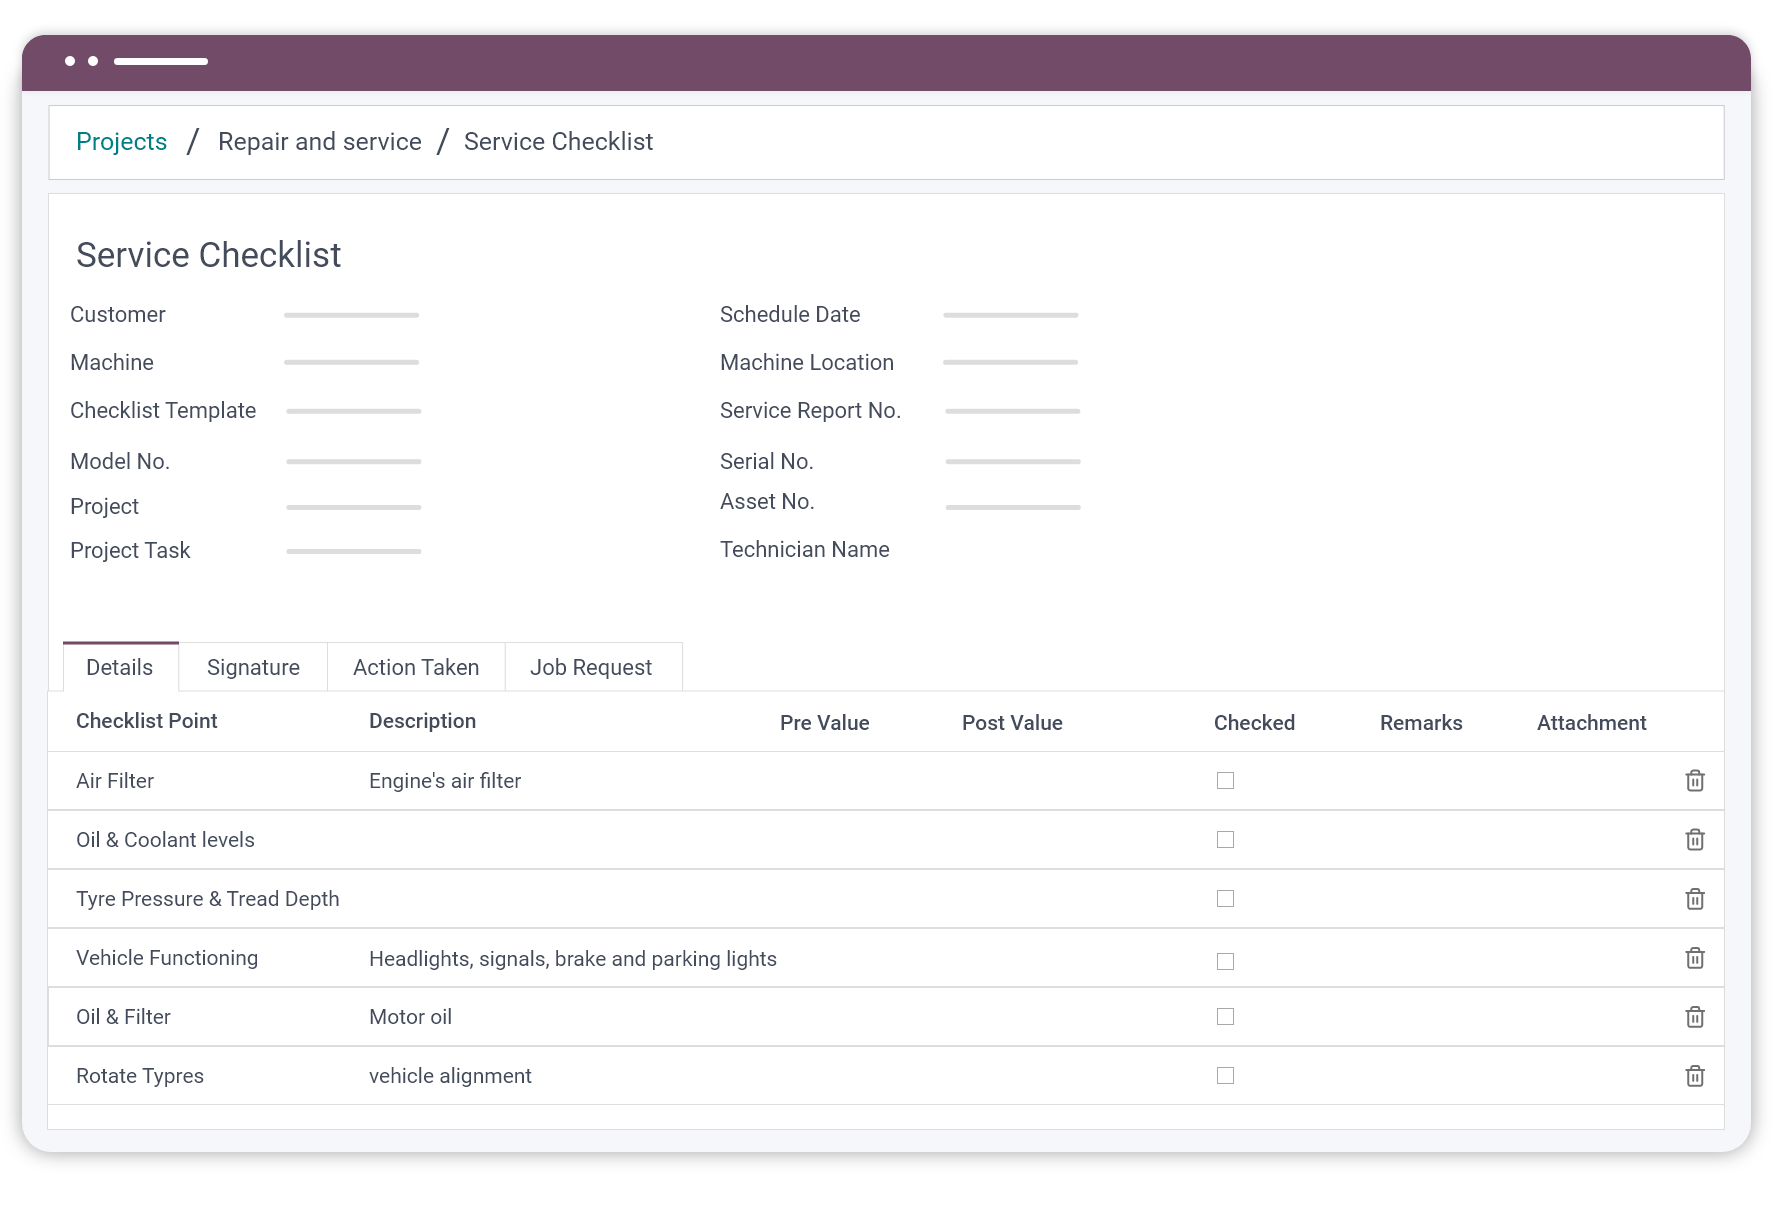Open the Action Taken tab

(x=415, y=667)
